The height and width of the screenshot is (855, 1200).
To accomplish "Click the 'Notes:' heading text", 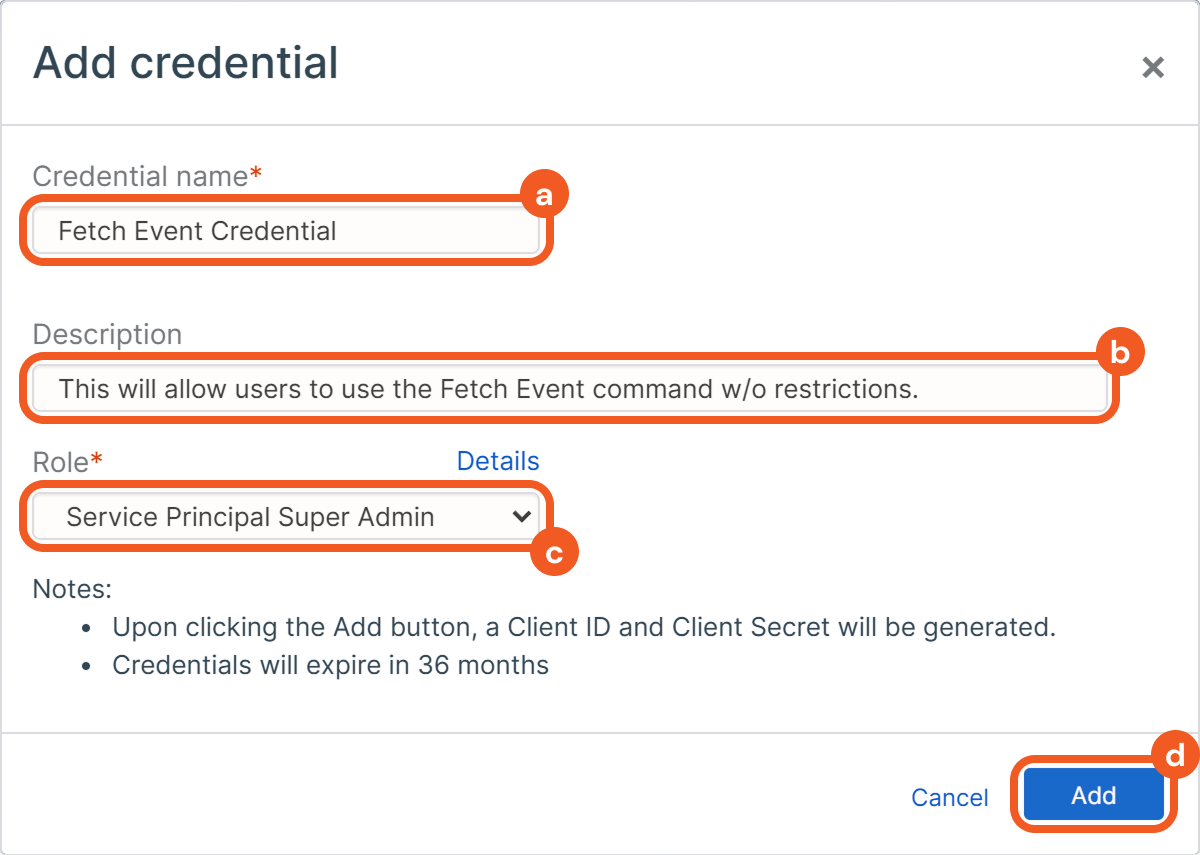I will [73, 588].
